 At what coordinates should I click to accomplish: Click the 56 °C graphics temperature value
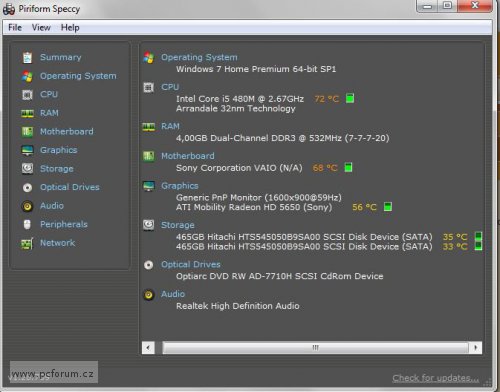[x=364, y=207]
